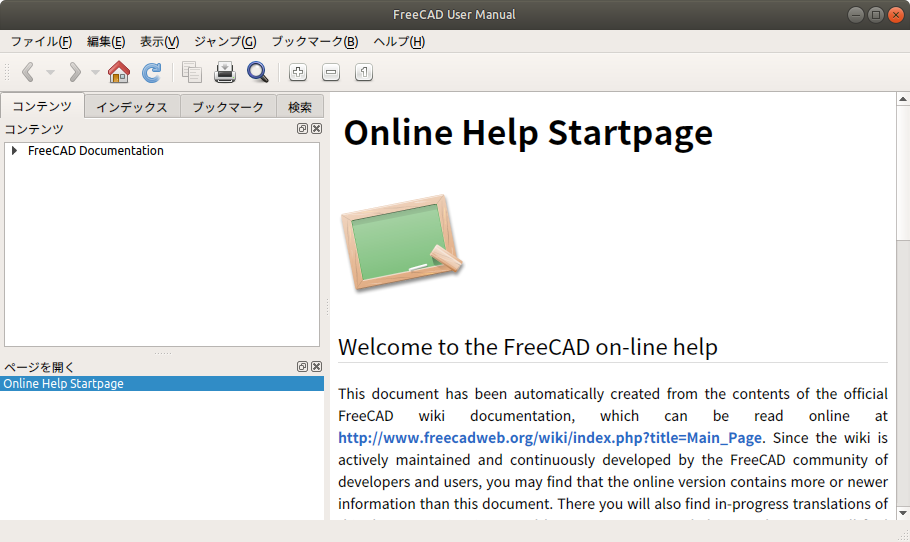Viewport: 910px width, 542px height.
Task: Maximize the FreeCAD User Manual window
Action: 876,15
